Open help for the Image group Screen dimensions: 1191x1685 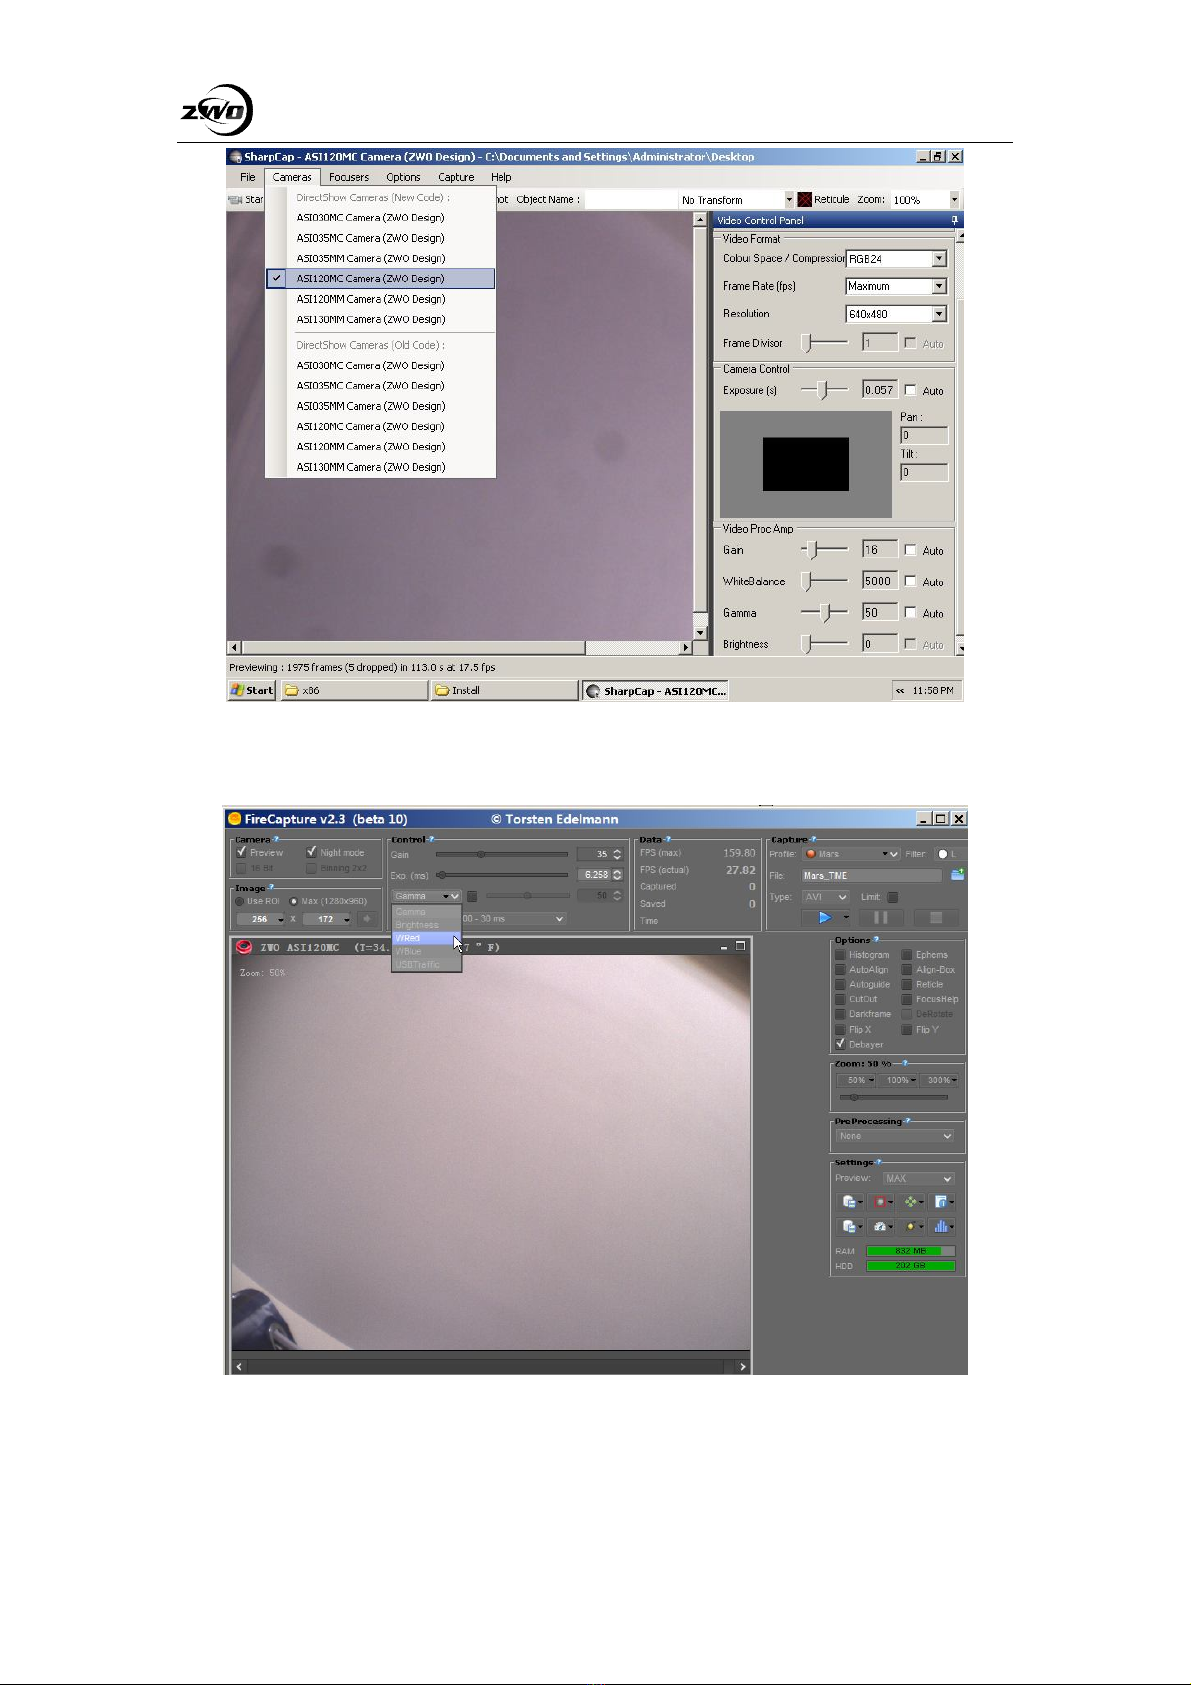tap(271, 887)
